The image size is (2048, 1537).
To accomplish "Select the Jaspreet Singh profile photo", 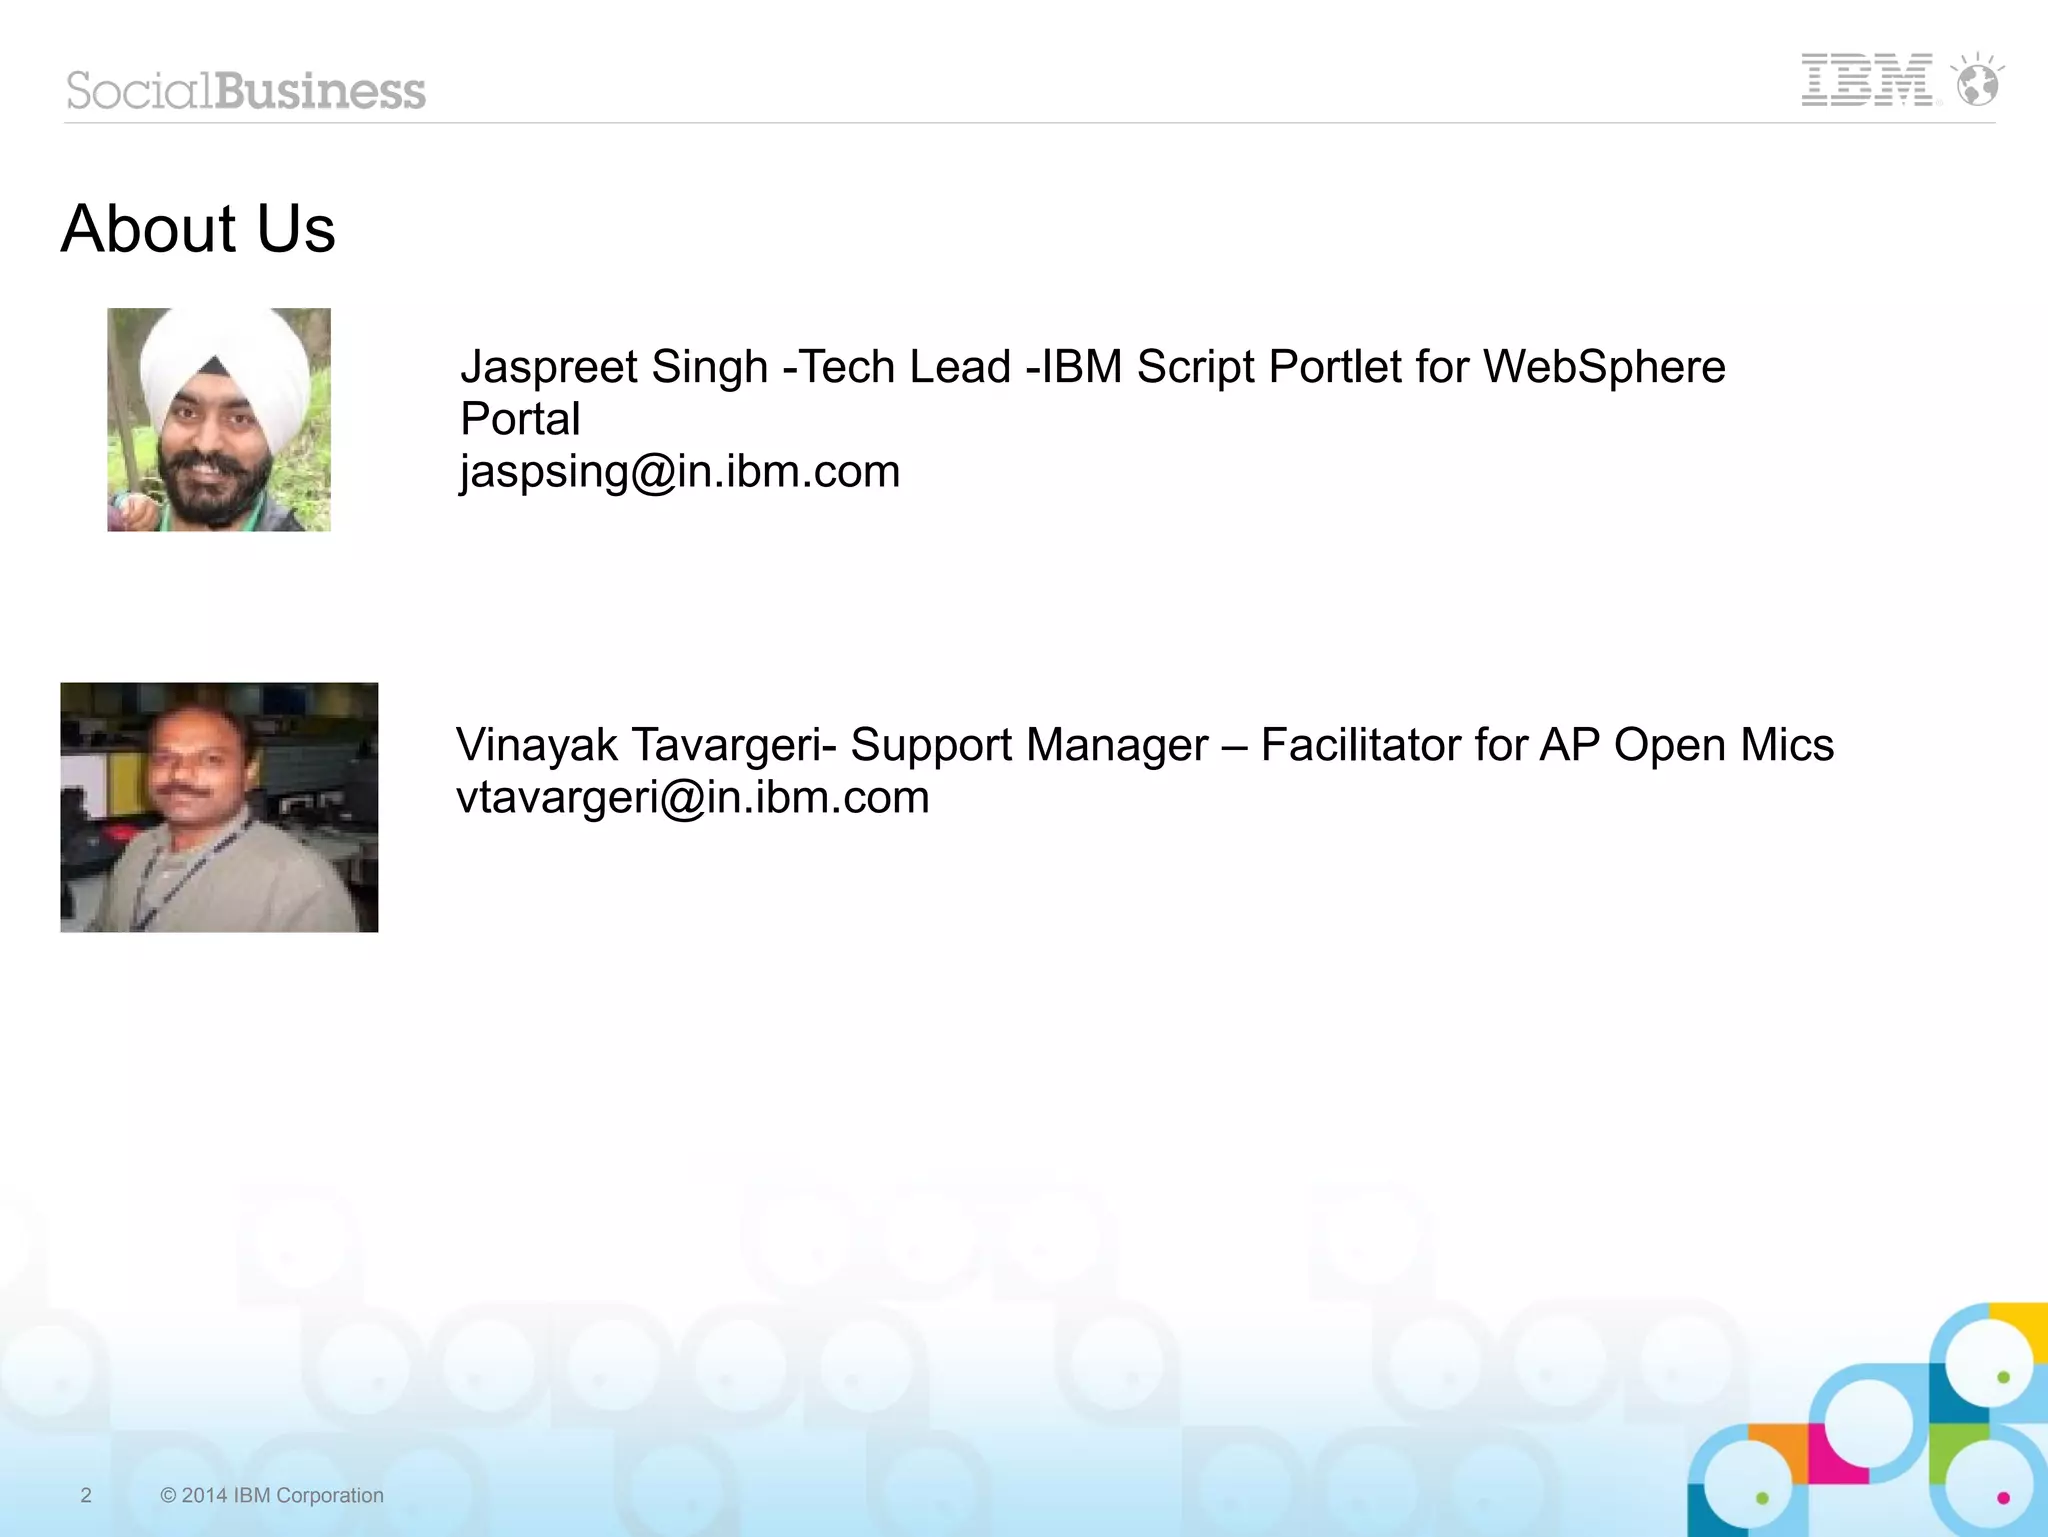I will [x=219, y=419].
